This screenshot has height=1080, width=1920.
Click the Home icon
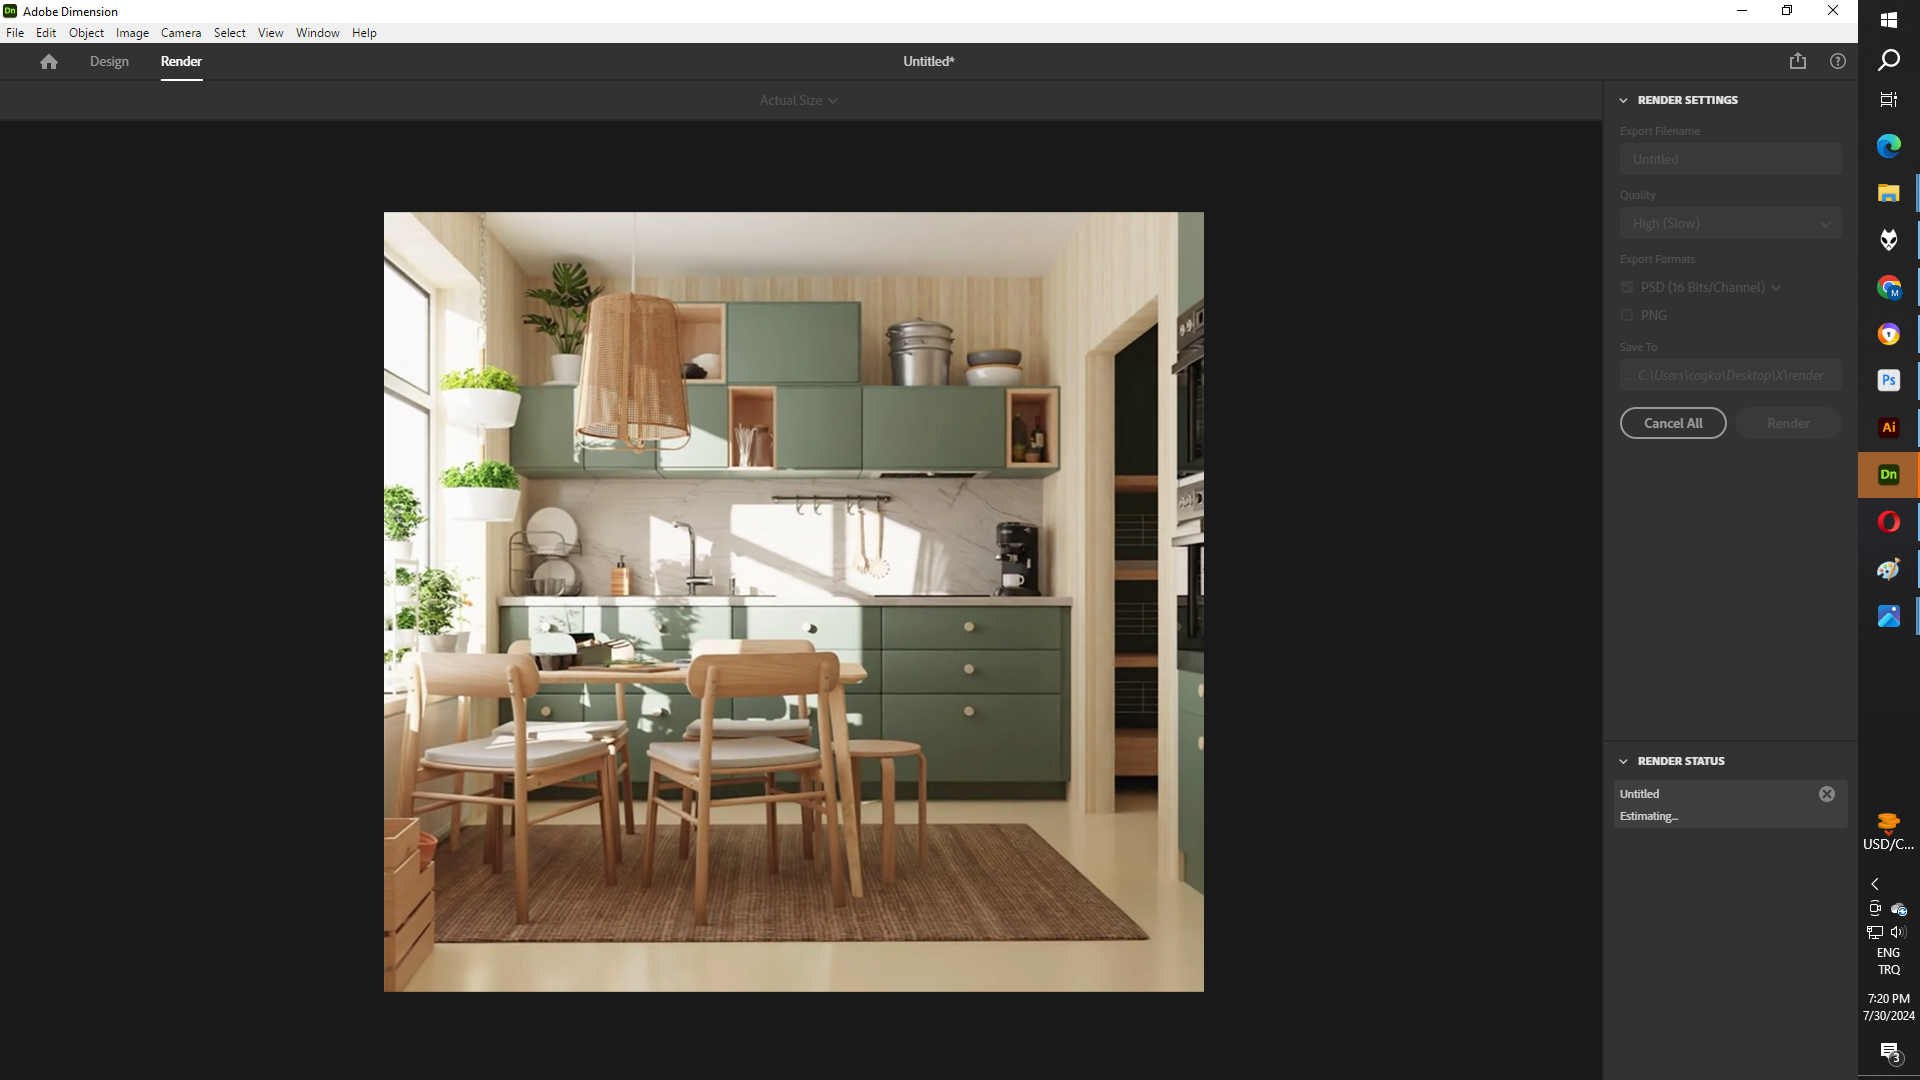(x=48, y=62)
